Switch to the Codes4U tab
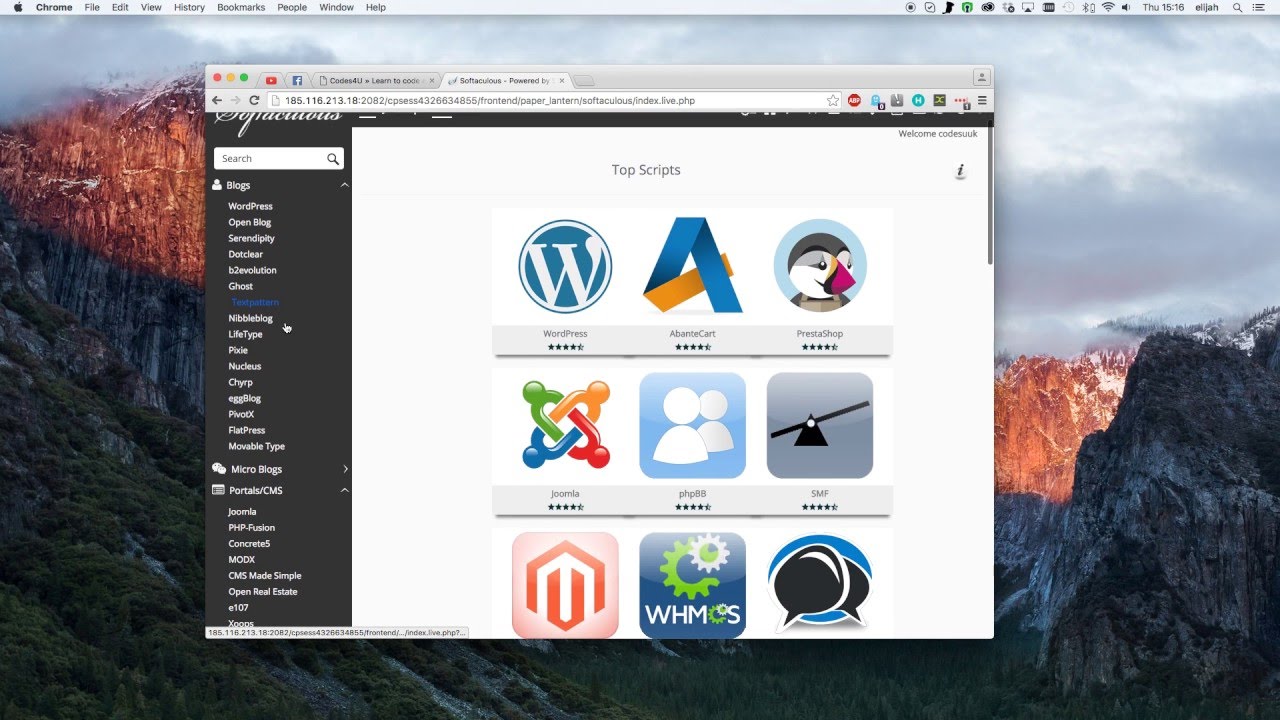 tap(375, 81)
